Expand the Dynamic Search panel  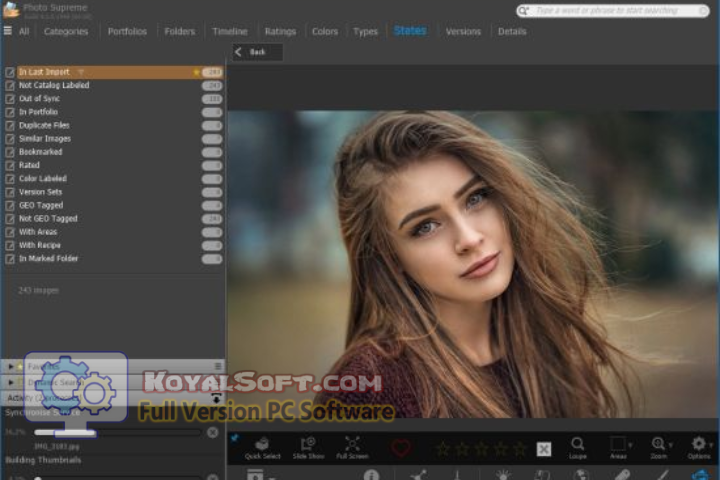[x=11, y=382]
